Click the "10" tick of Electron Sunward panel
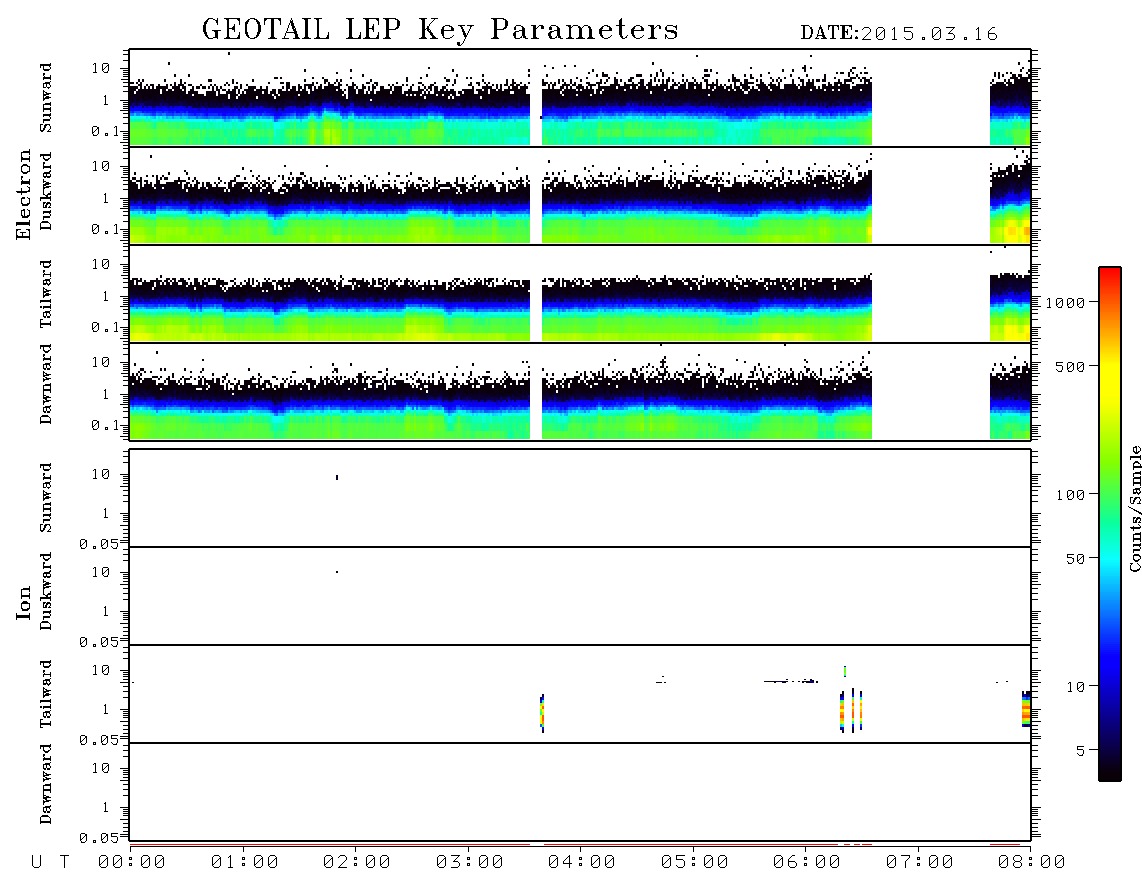Image resolution: width=1142 pixels, height=880 pixels. click(101, 68)
